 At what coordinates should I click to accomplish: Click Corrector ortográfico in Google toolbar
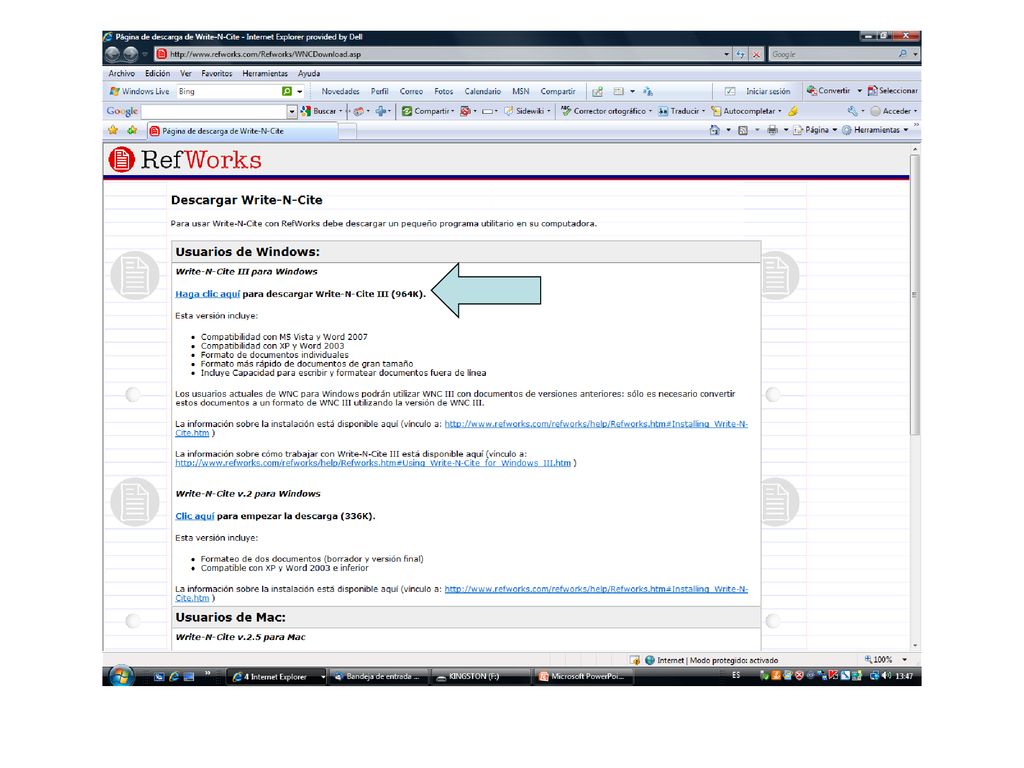[x=606, y=111]
